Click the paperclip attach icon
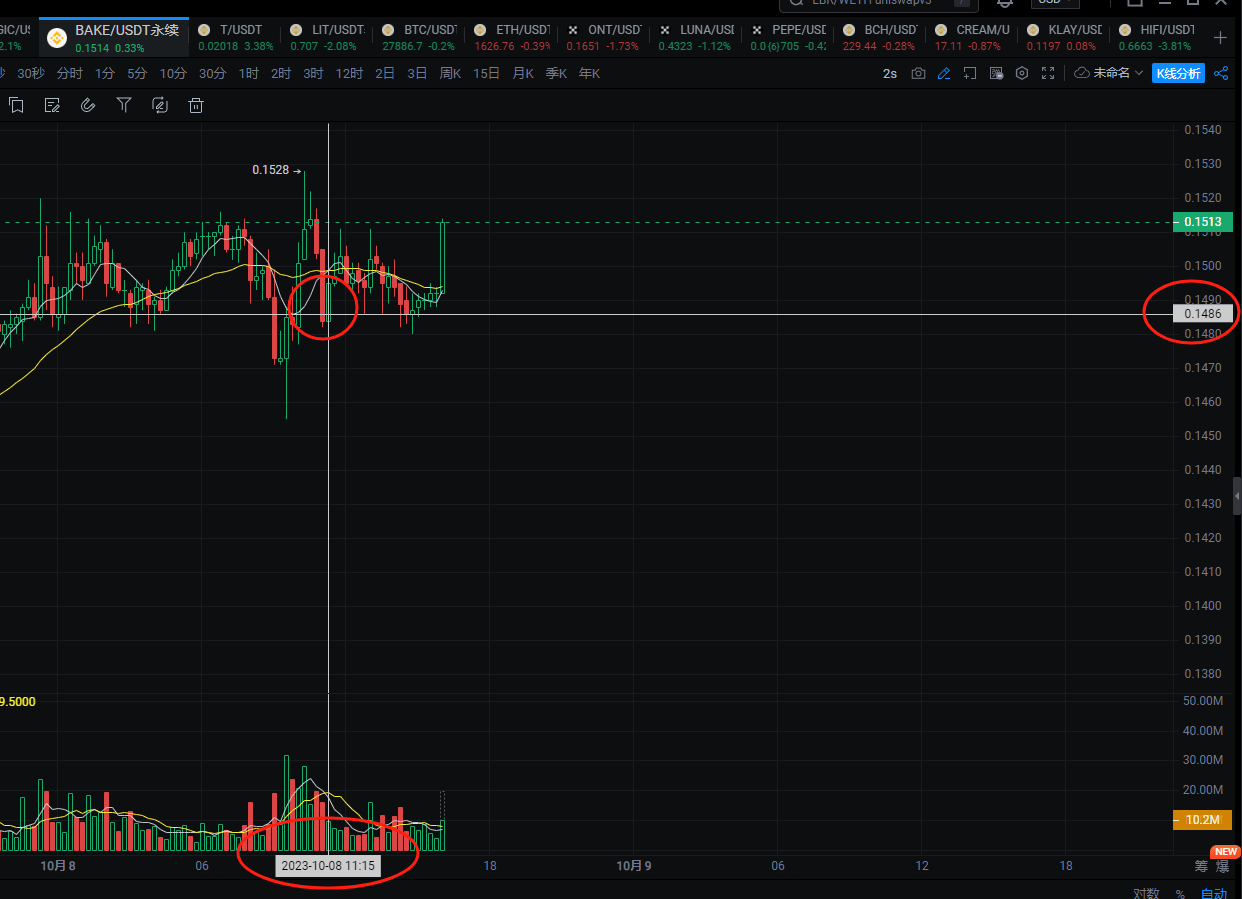 click(x=88, y=105)
